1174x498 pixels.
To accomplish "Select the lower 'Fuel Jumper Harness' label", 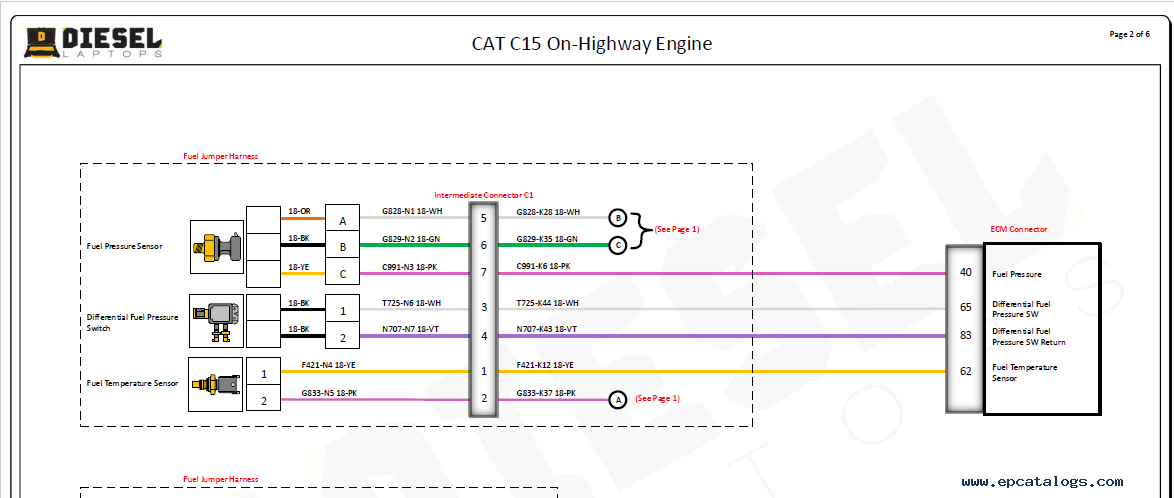I will 221,479.
